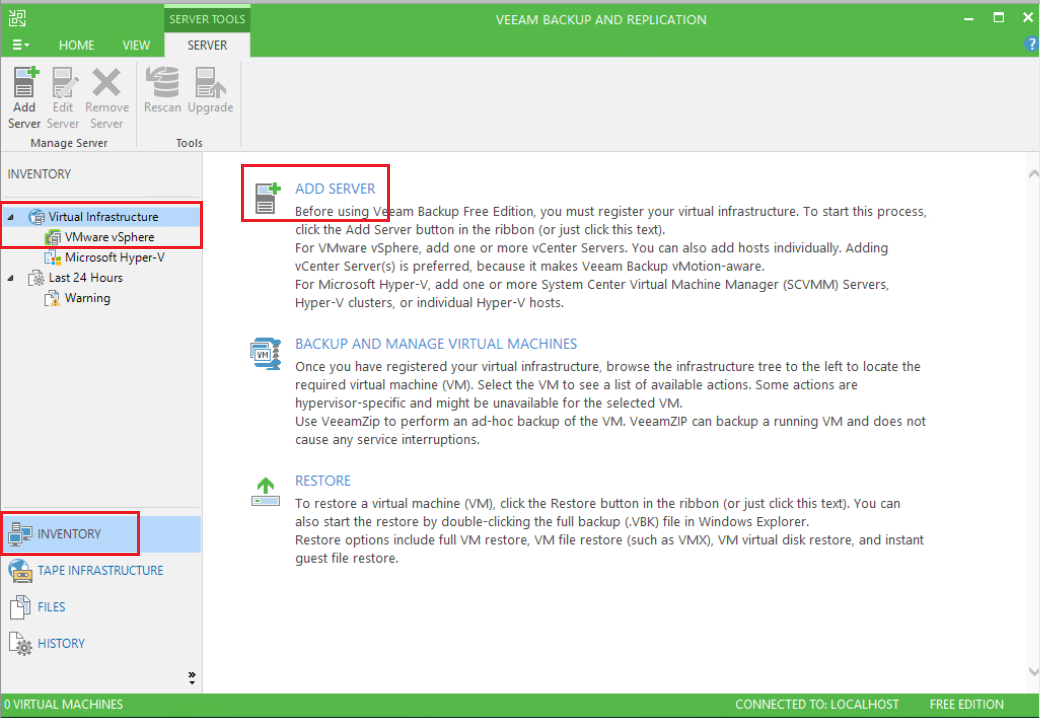
Task: Click the Veeam application logo icon
Action: pyautogui.click(x=17, y=18)
